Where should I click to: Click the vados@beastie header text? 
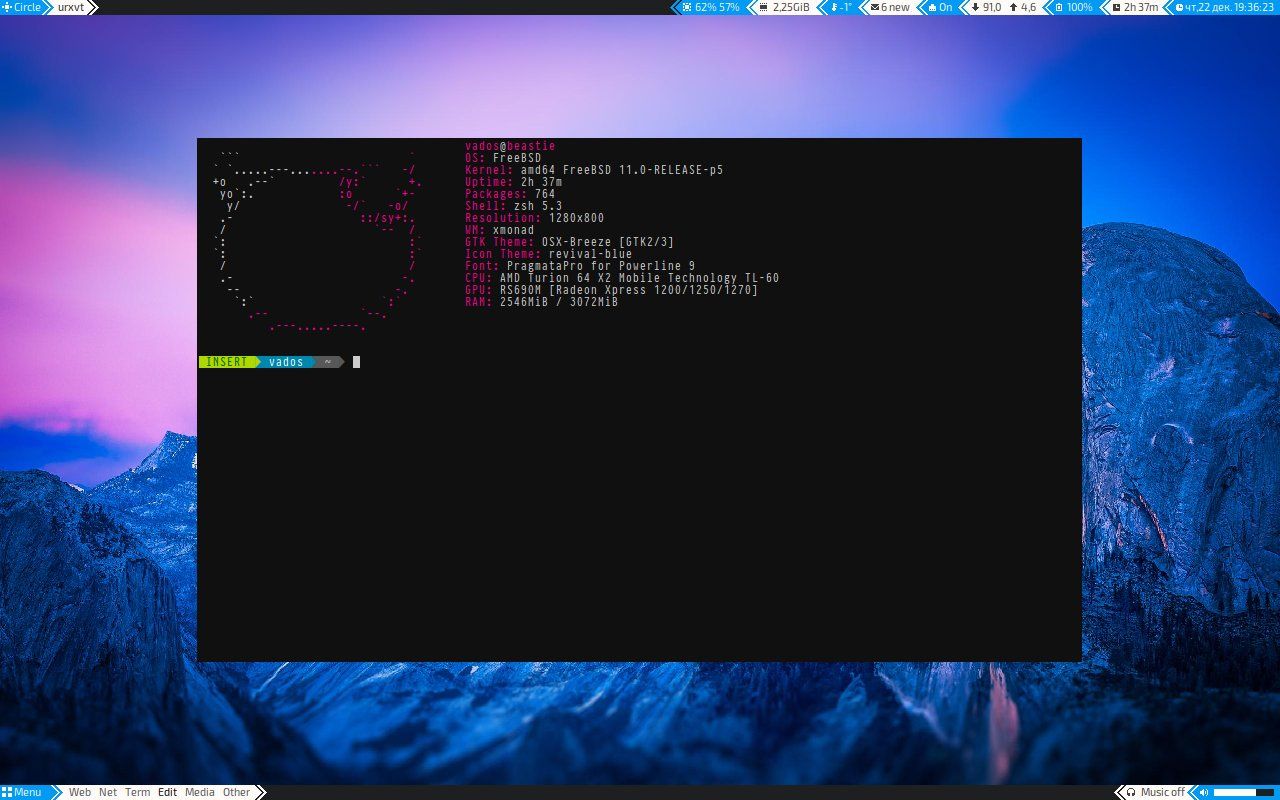point(510,146)
